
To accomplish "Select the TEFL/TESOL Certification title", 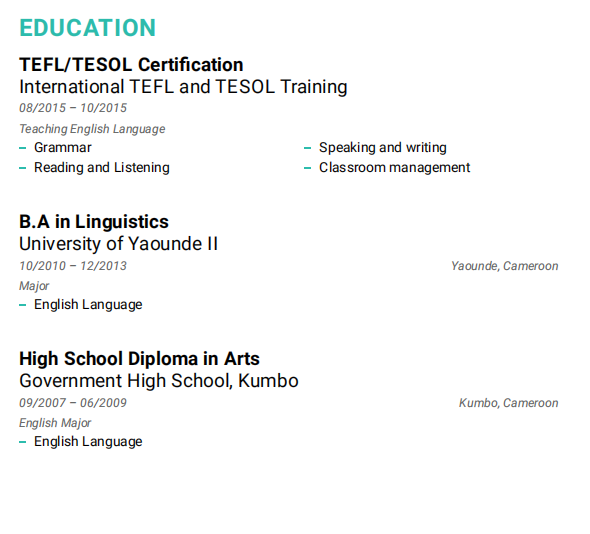I will tap(131, 65).
